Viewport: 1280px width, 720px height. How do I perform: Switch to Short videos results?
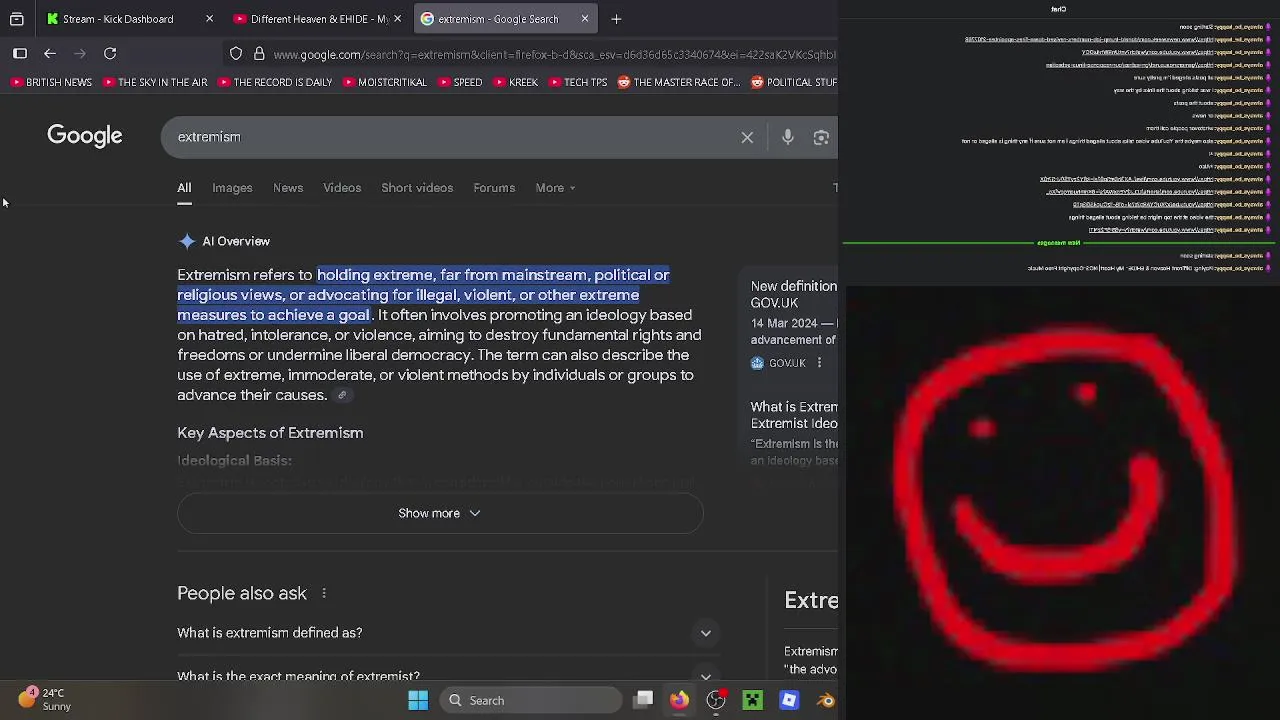click(x=417, y=188)
